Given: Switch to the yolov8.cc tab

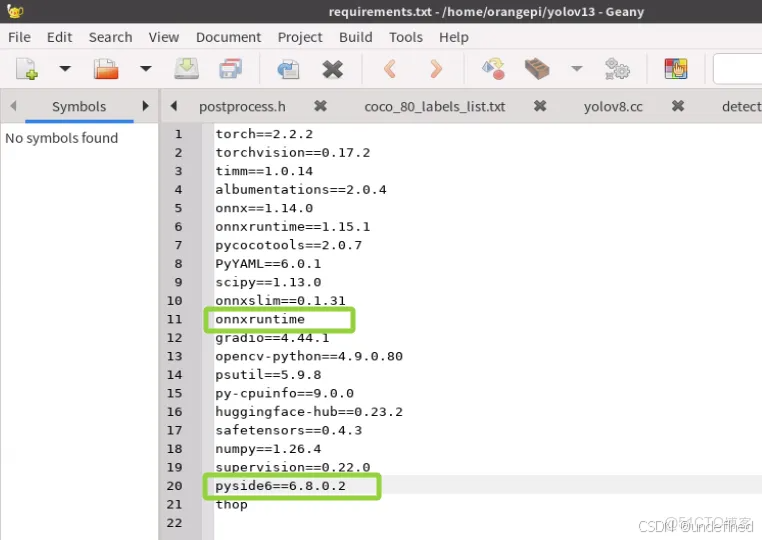Looking at the screenshot, I should [613, 106].
